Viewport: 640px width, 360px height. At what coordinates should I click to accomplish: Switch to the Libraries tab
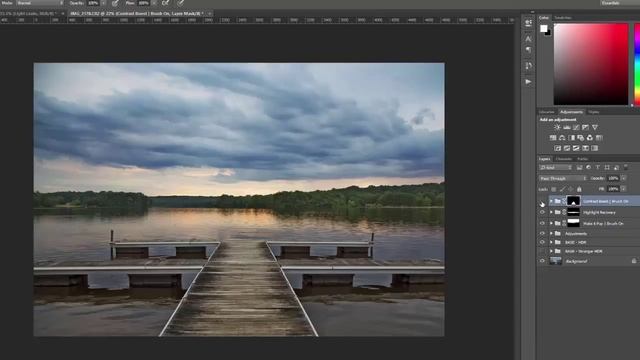pyautogui.click(x=547, y=112)
